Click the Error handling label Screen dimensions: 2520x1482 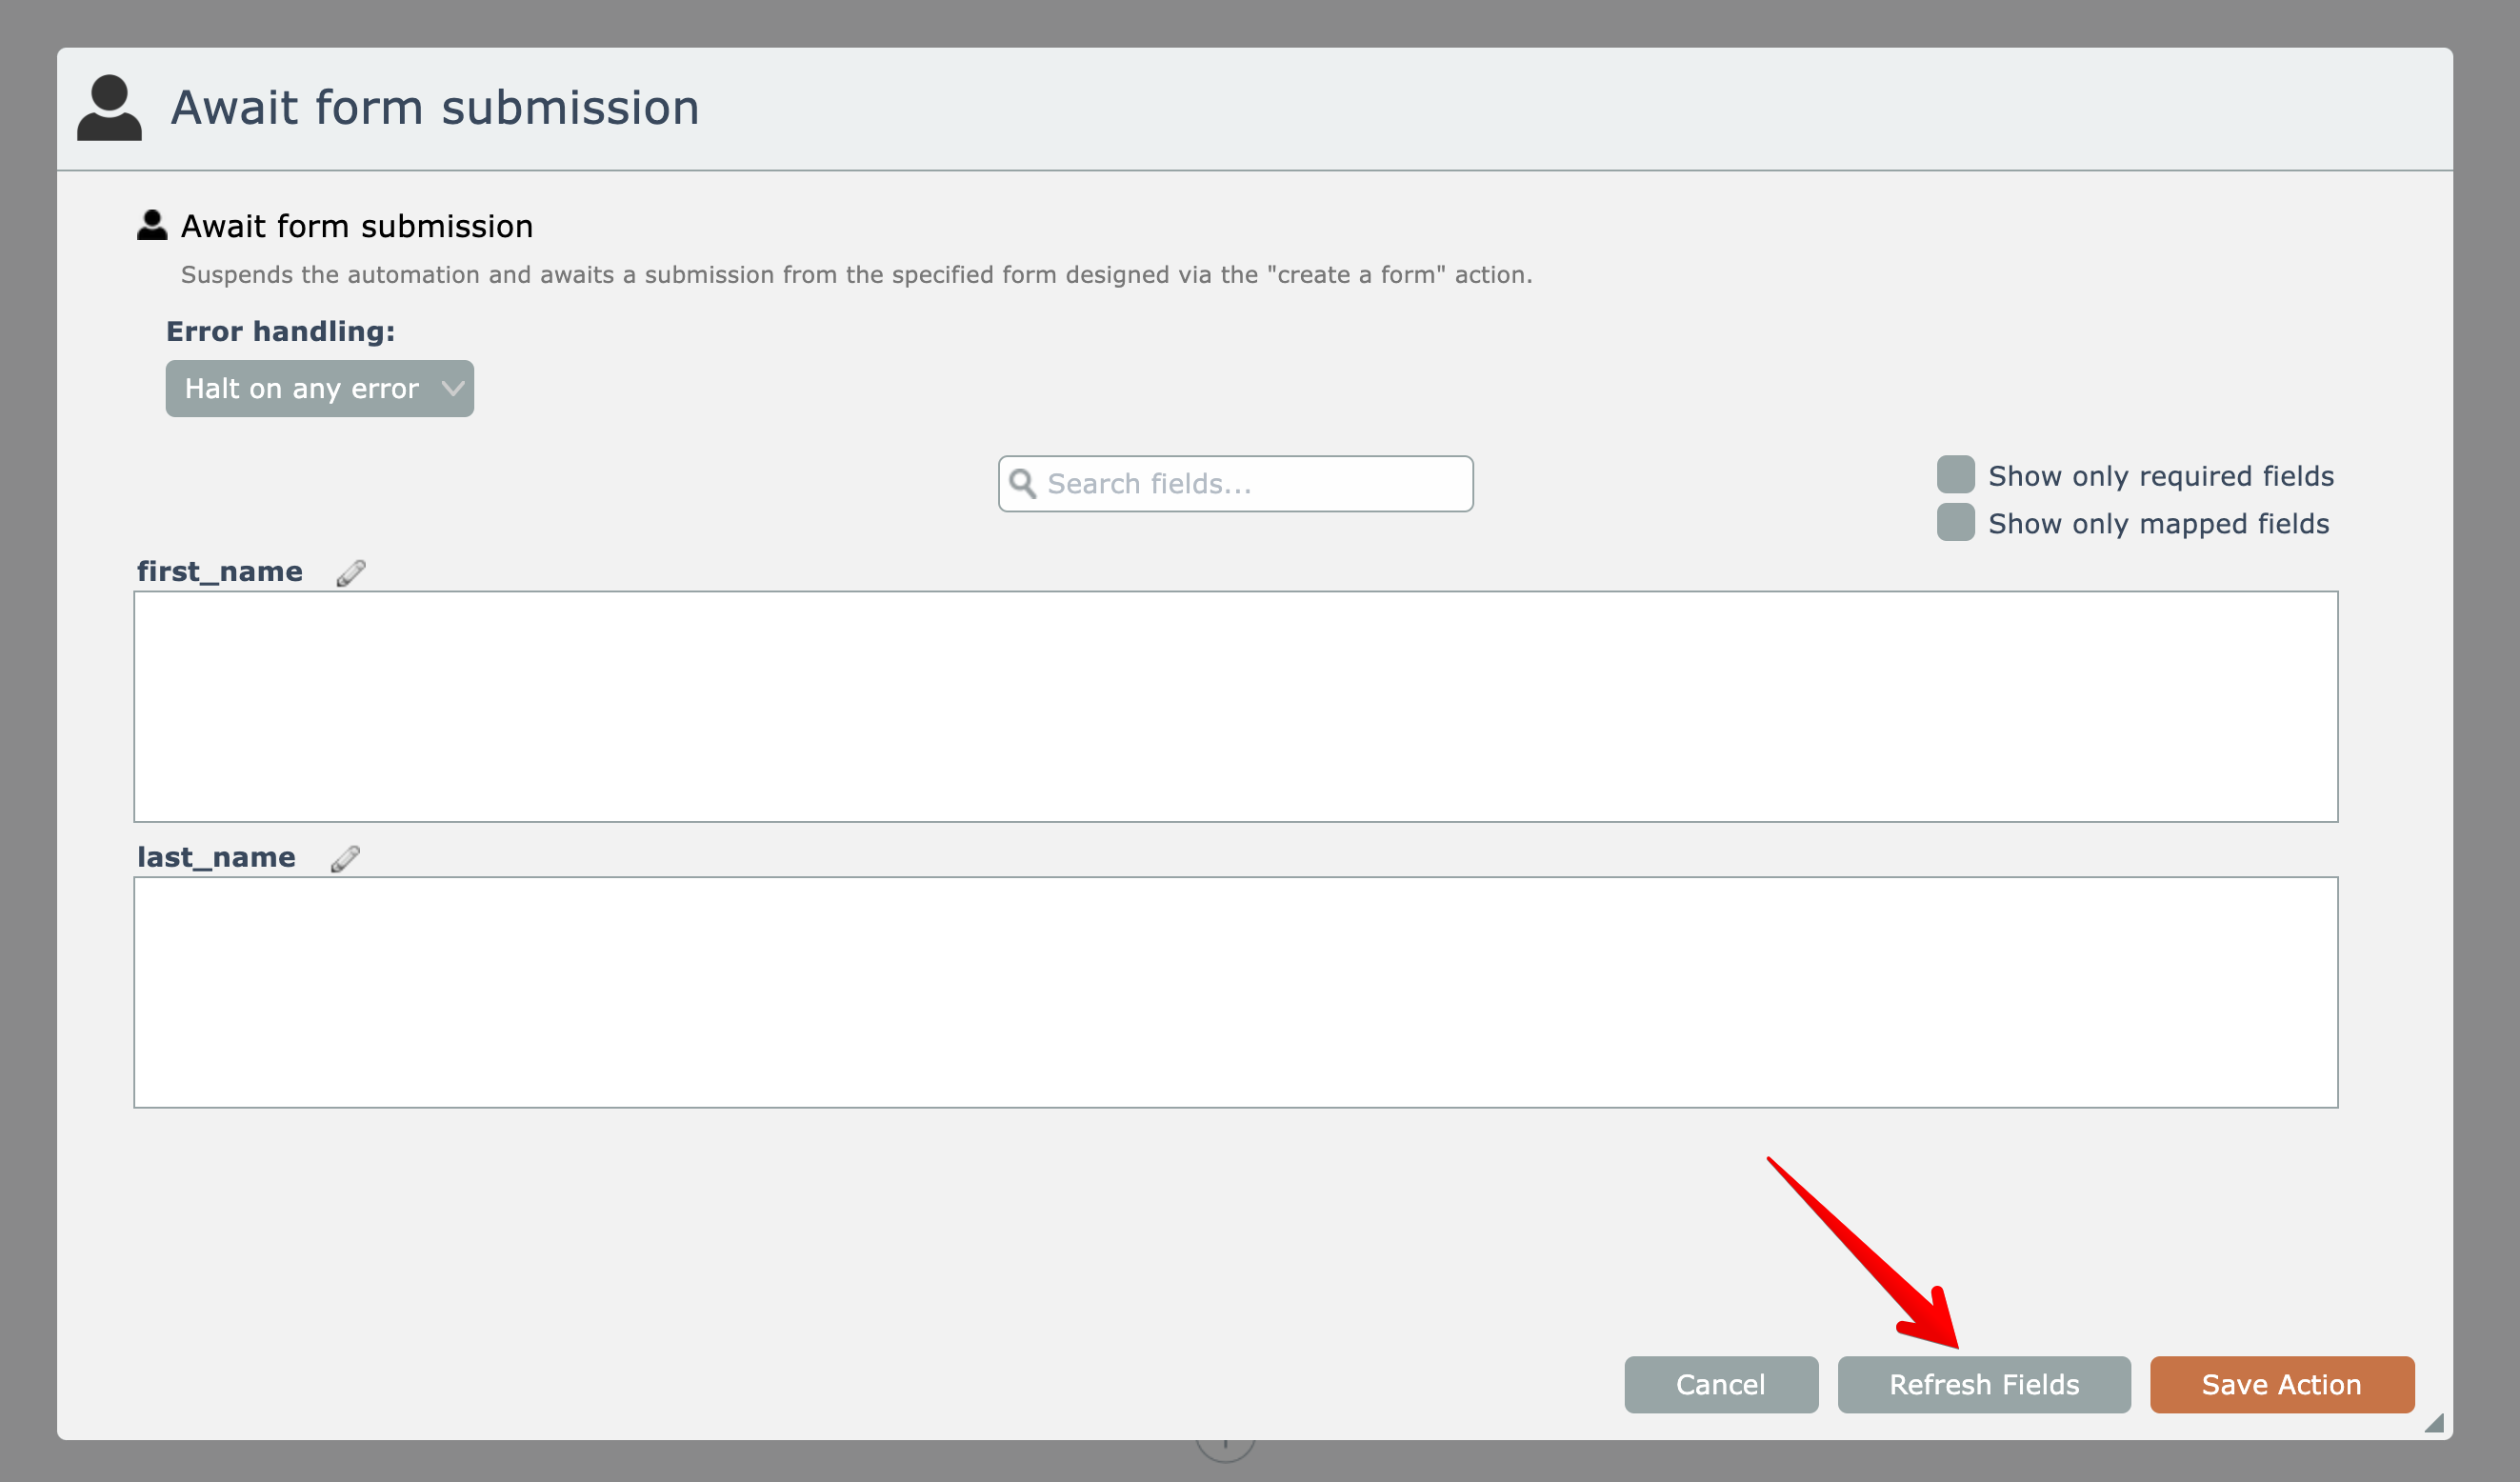click(280, 331)
